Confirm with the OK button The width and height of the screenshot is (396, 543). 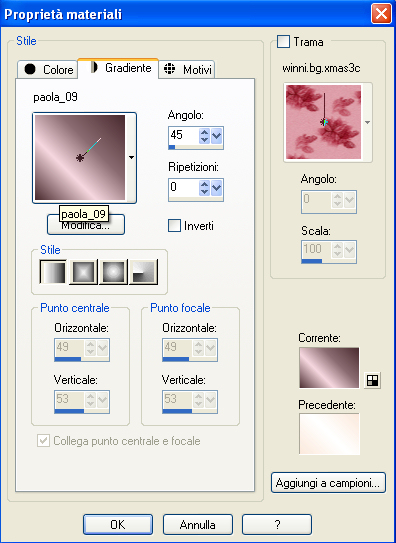coord(118,525)
